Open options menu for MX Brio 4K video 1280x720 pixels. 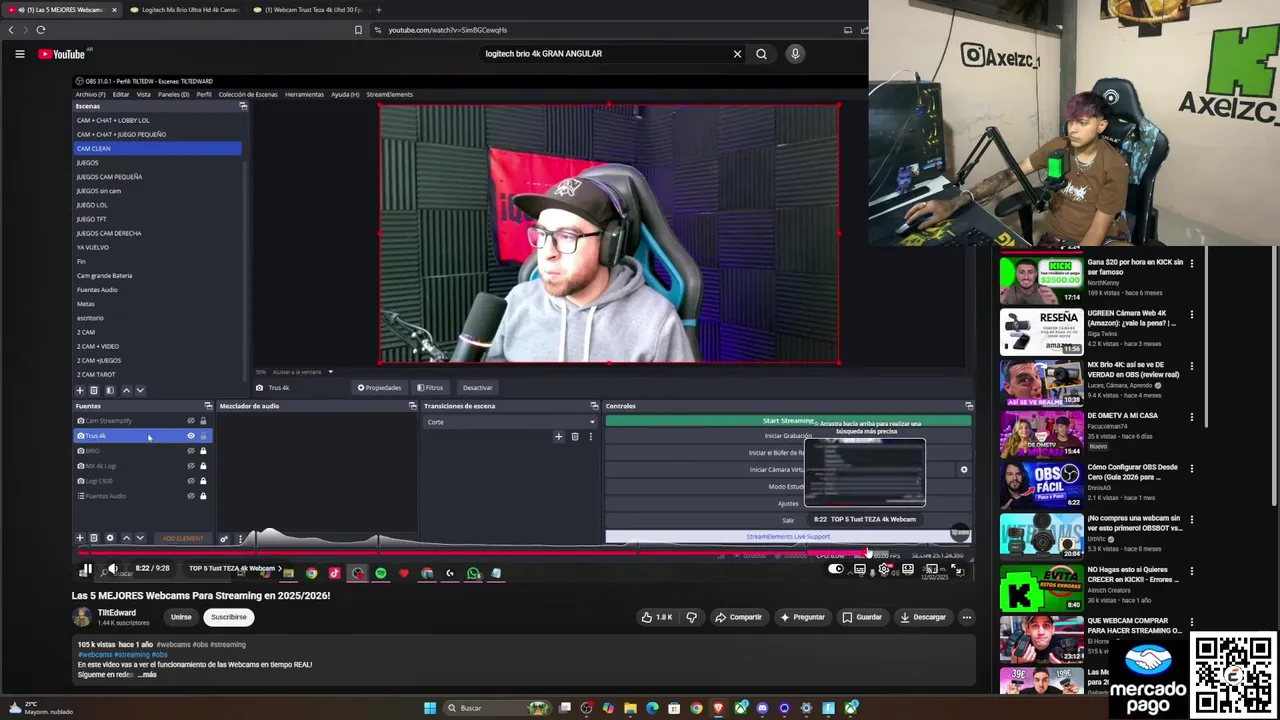1191,366
